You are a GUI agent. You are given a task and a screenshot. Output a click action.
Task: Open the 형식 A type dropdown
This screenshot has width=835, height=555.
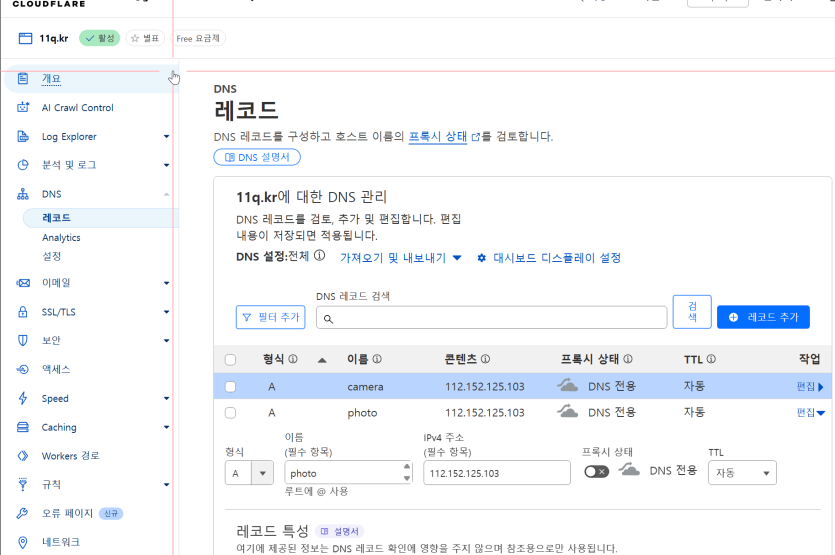249,473
